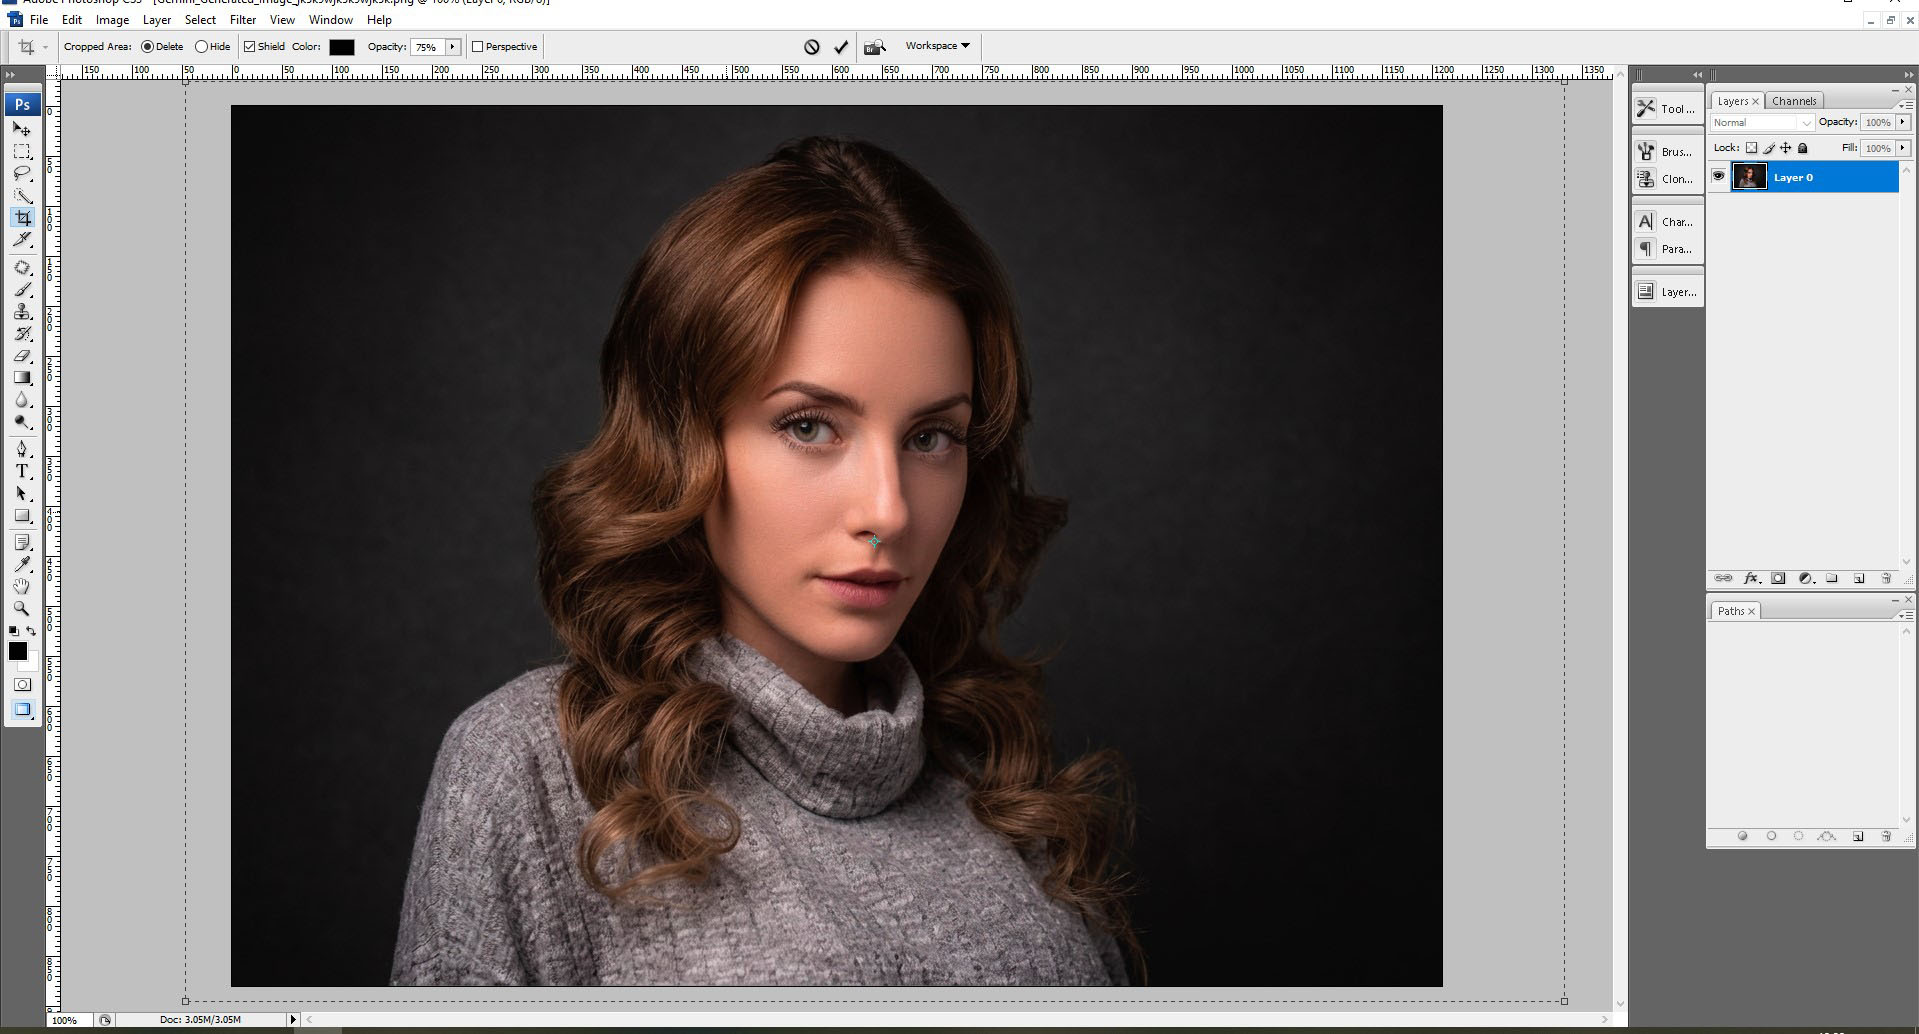Select the Lasso tool
The image size is (1919, 1034).
pyautogui.click(x=22, y=173)
